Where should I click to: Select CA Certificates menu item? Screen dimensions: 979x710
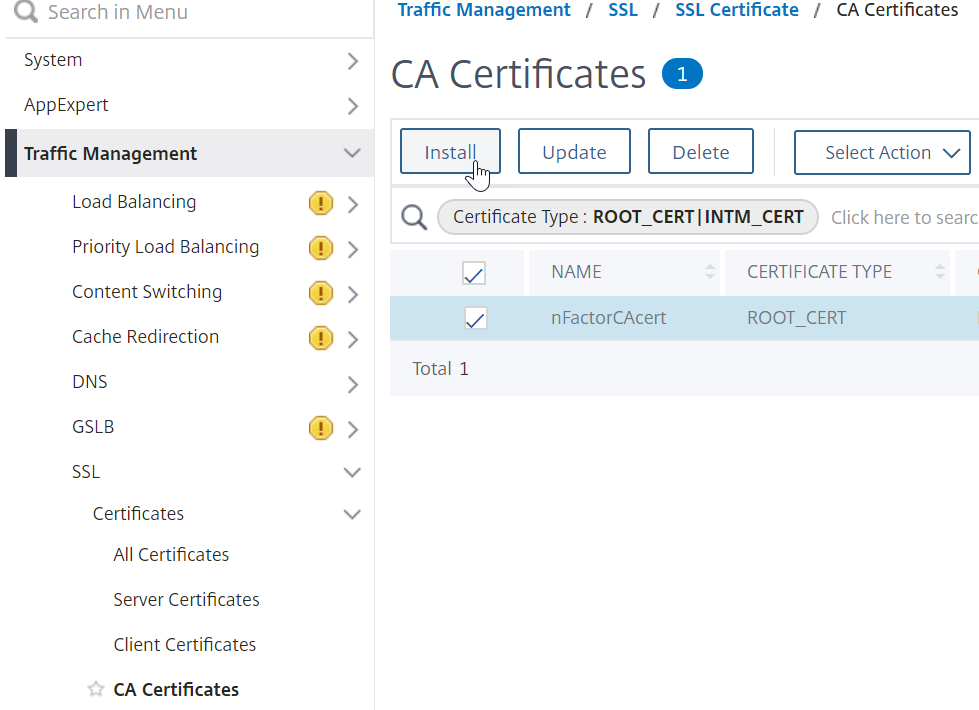tap(176, 689)
